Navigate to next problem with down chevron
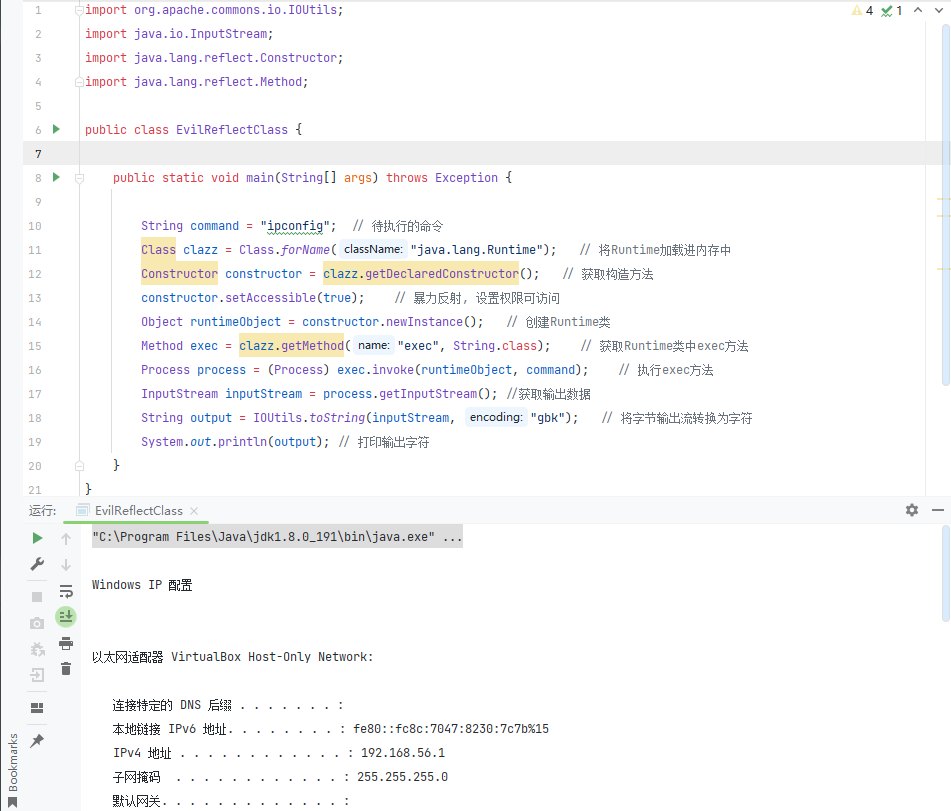951x811 pixels. [x=941, y=10]
